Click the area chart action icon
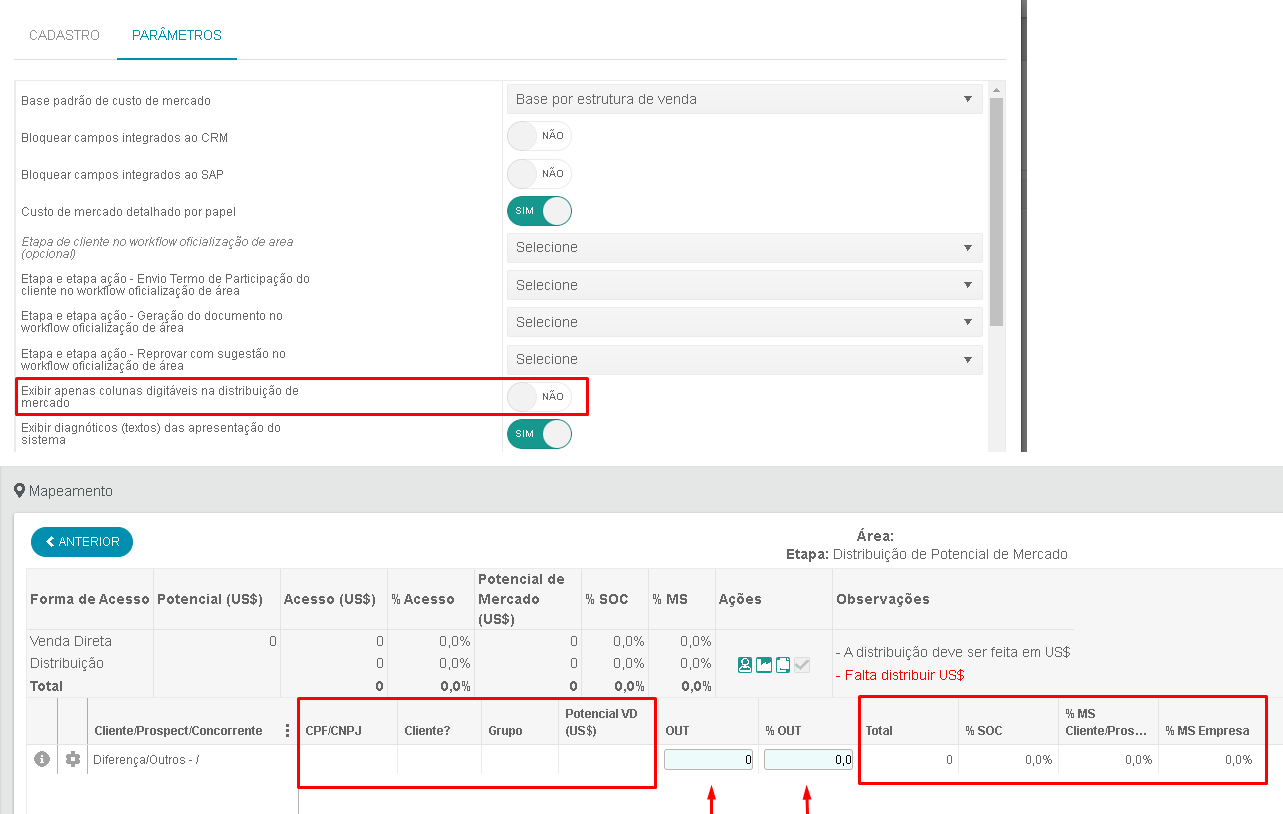Image resolution: width=1283 pixels, height=814 pixels. 764,665
